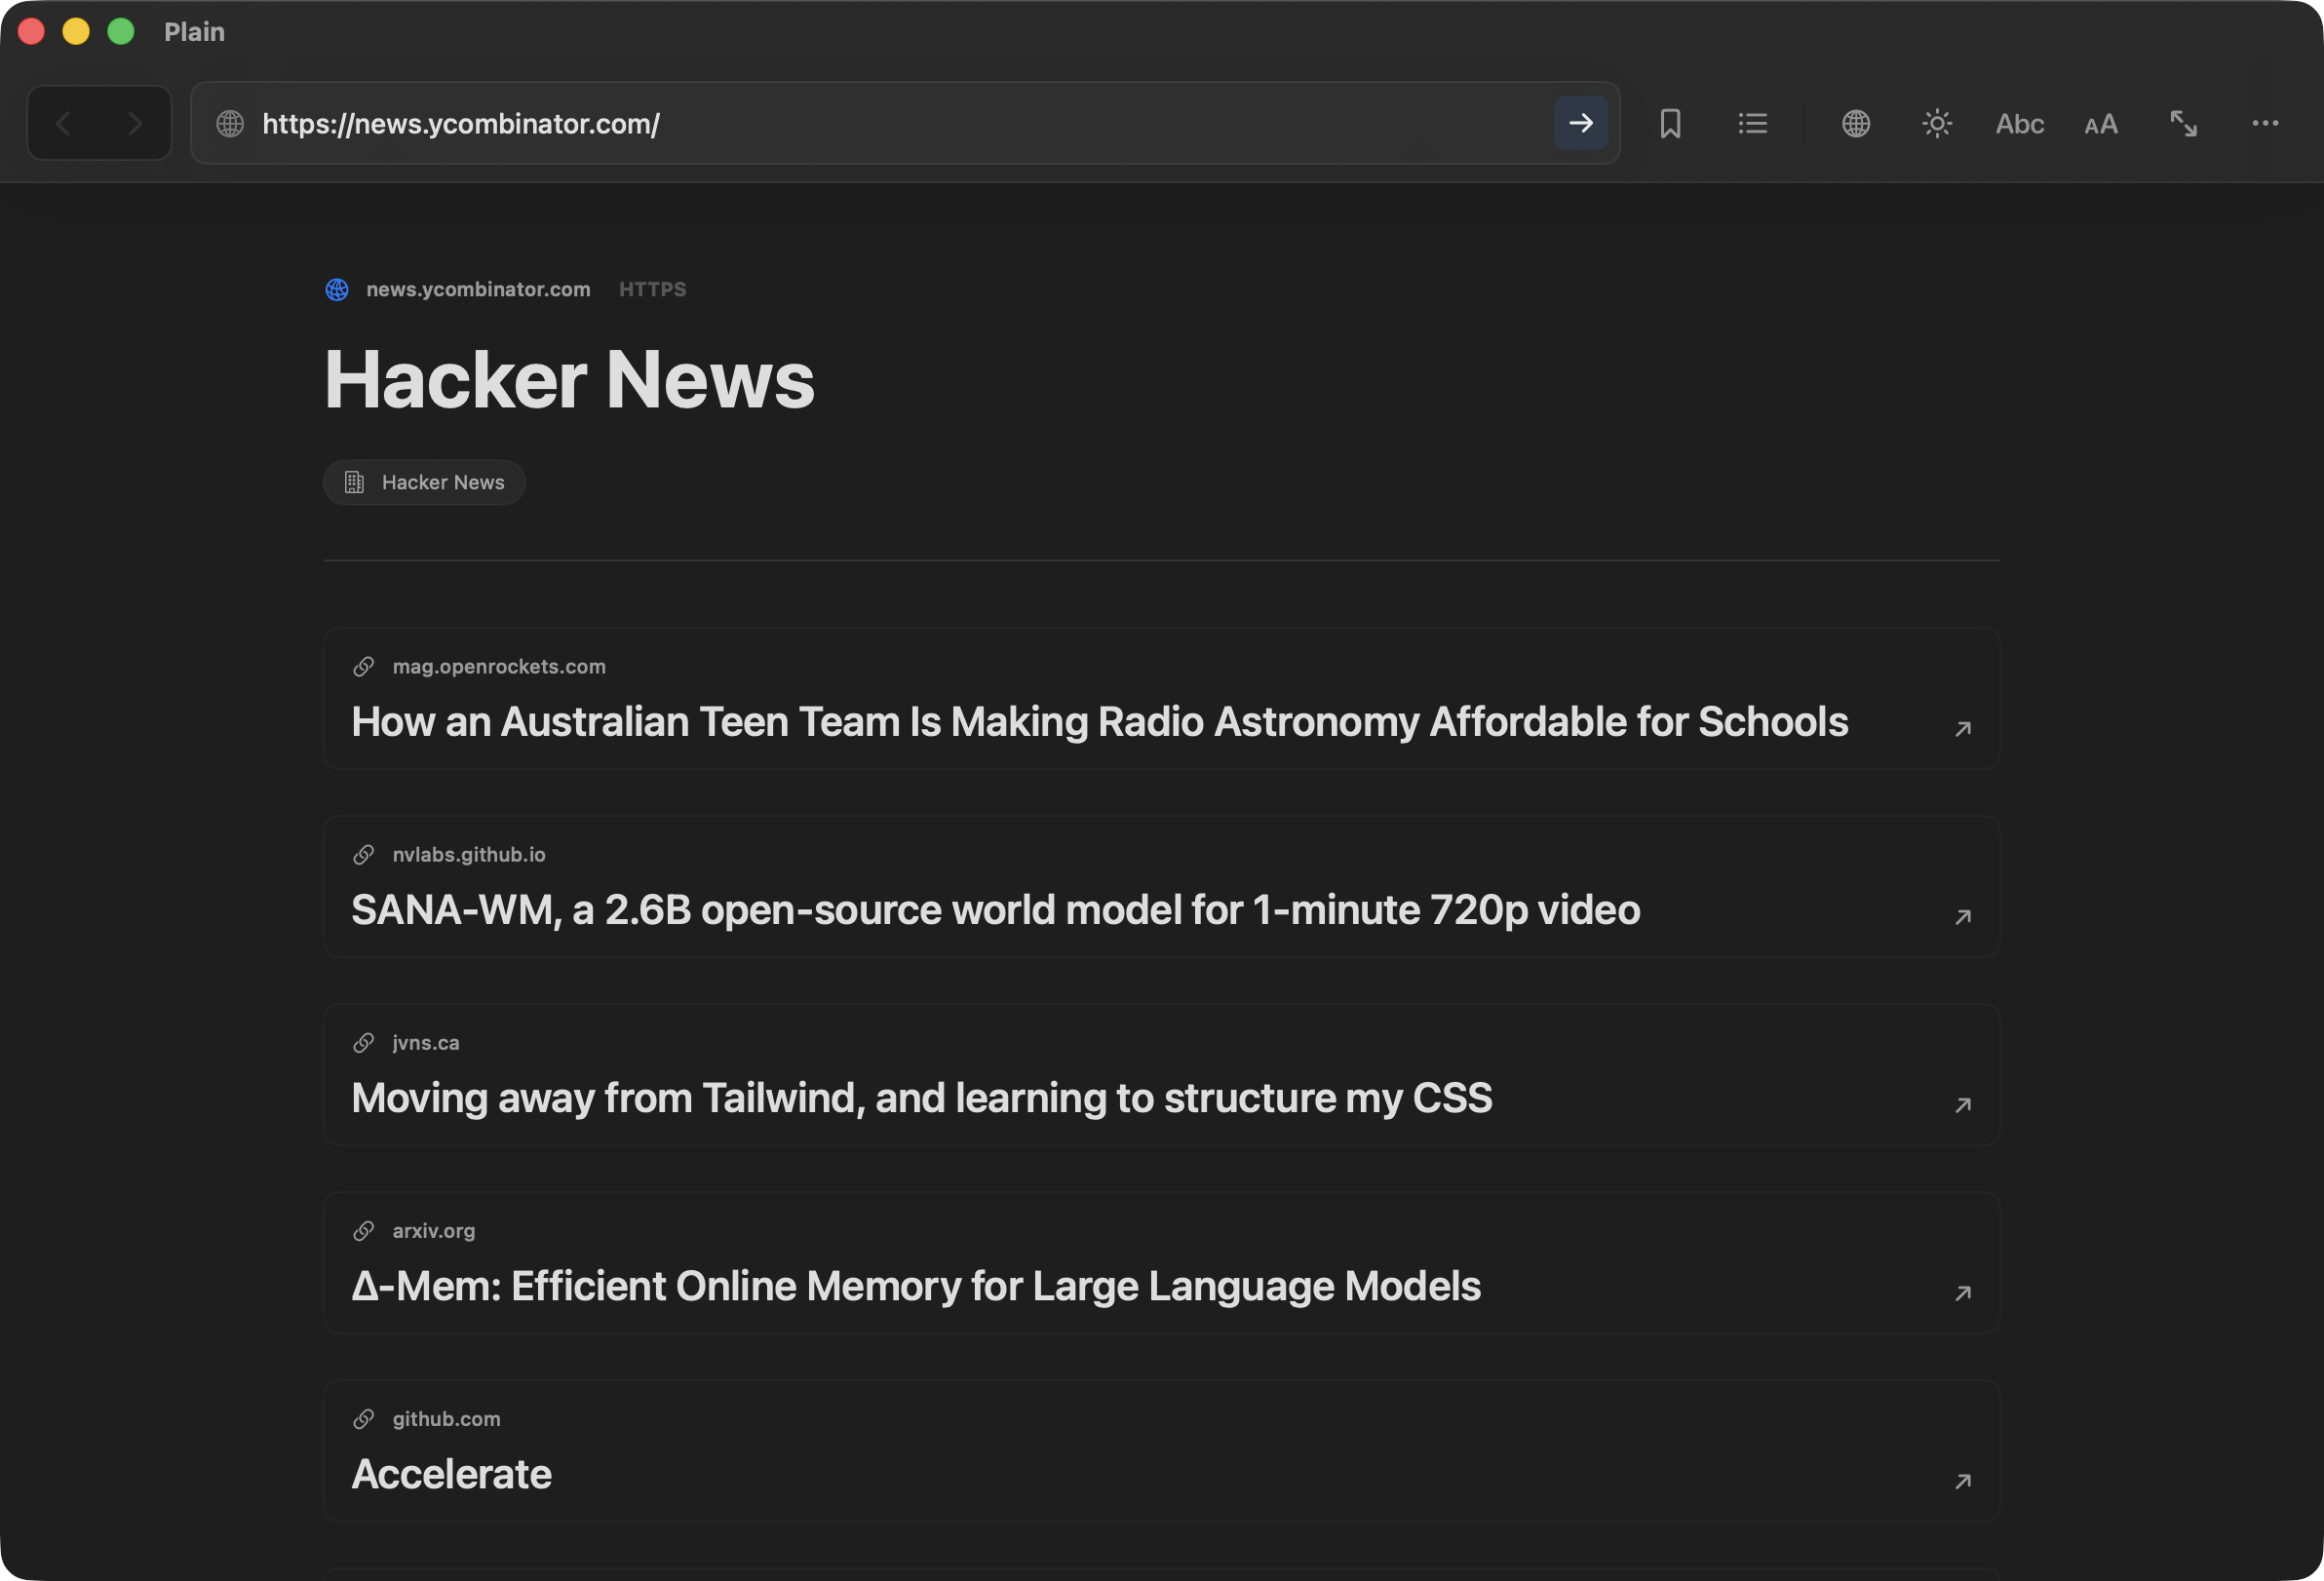The image size is (2324, 1581).
Task: Go back with the back arrow
Action: pos(63,123)
